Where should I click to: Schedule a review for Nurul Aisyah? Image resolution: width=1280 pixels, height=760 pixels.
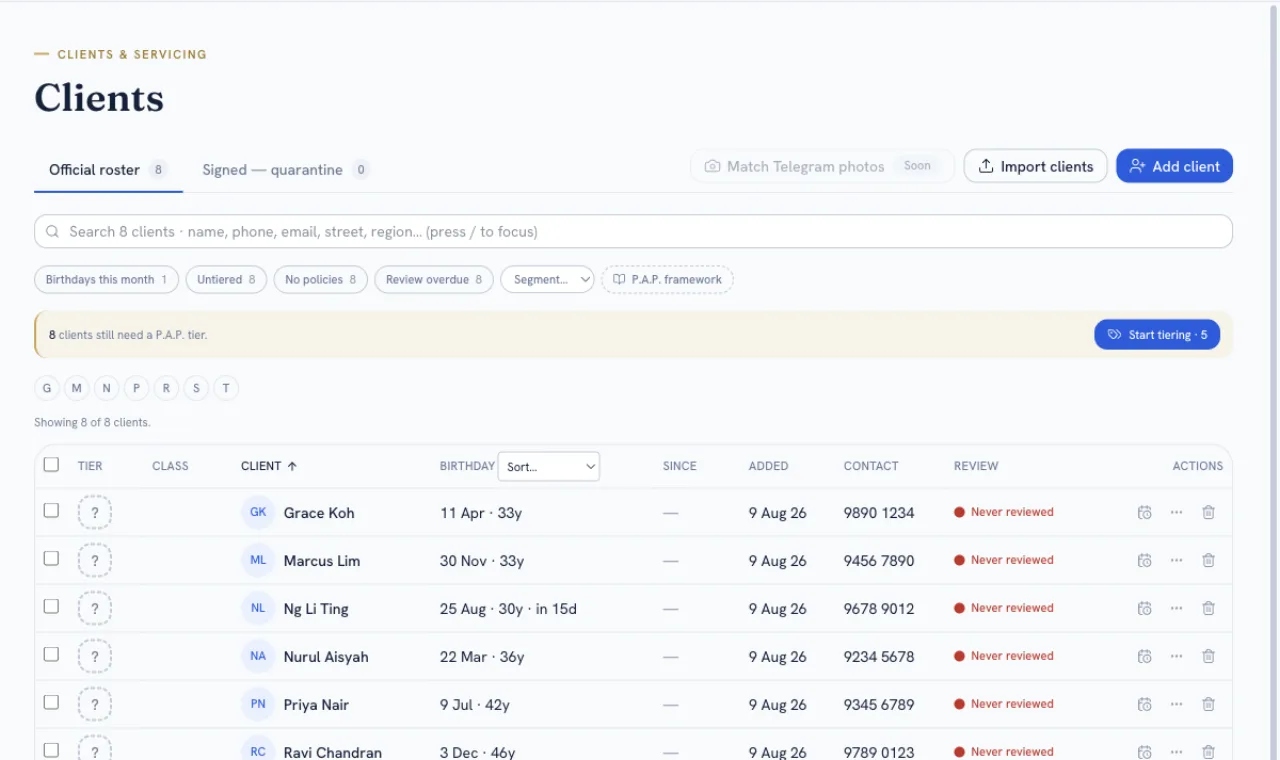1145,657
